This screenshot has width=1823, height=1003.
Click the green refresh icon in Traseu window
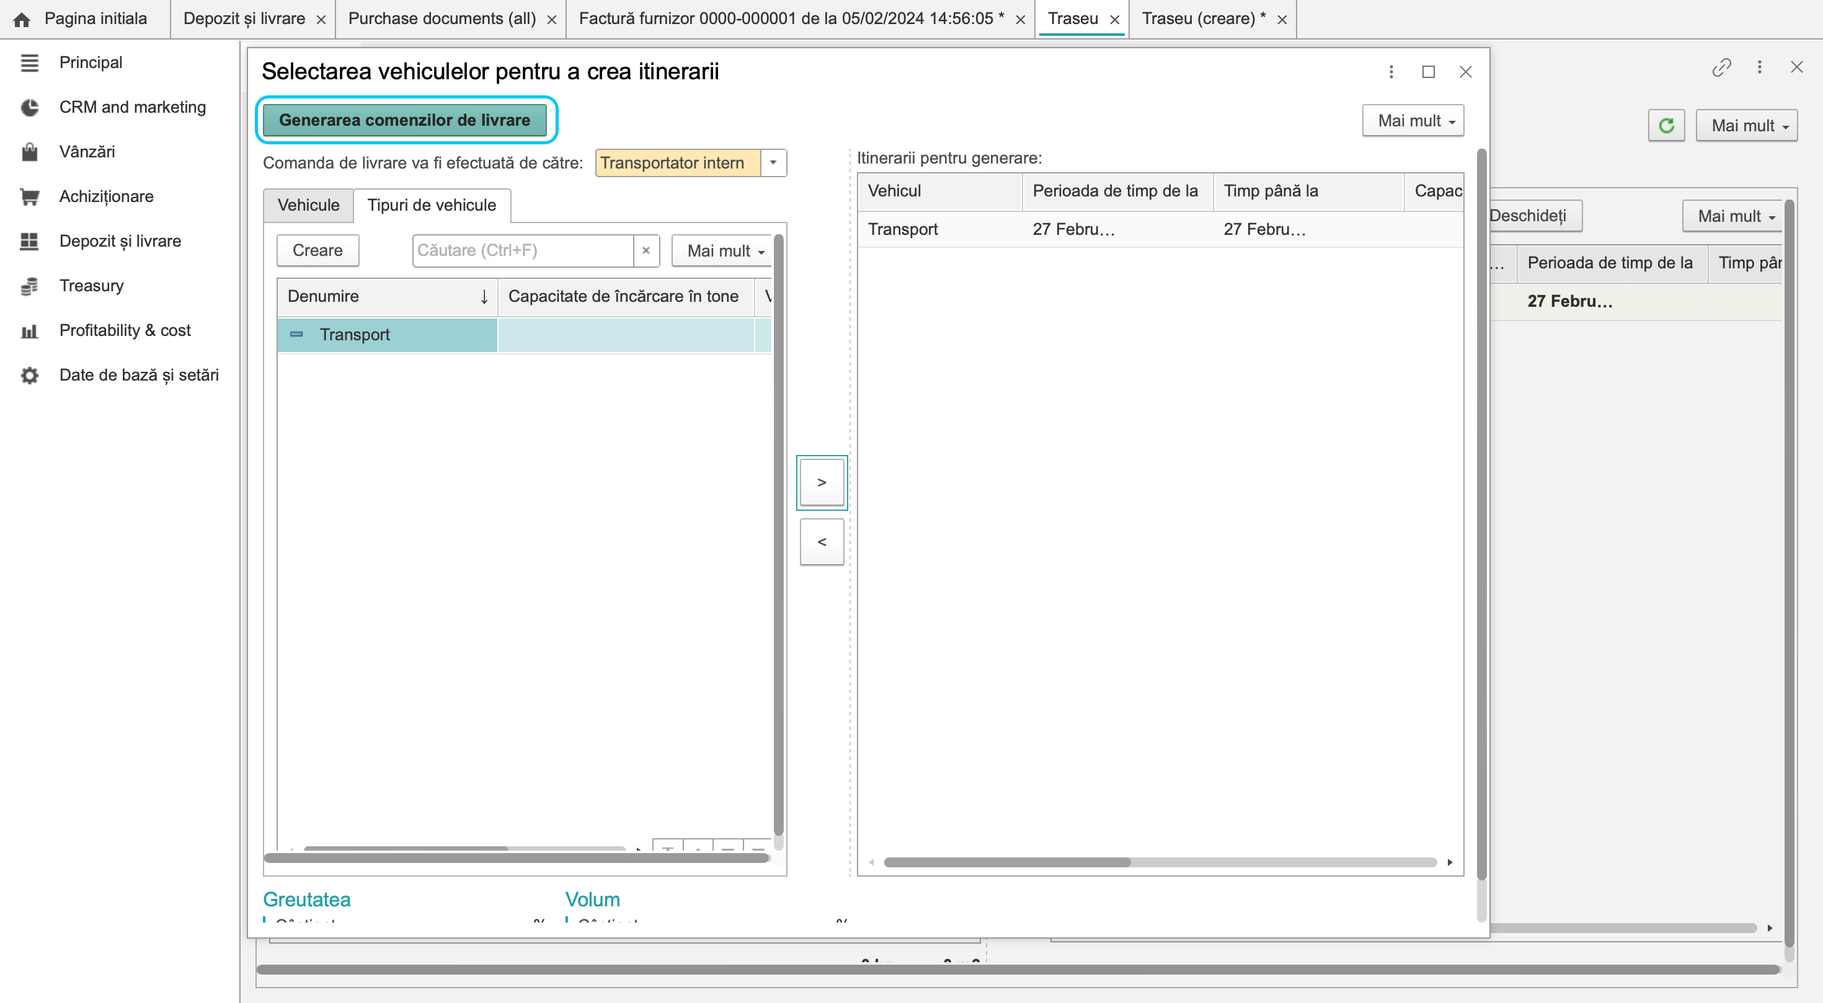pyautogui.click(x=1666, y=126)
